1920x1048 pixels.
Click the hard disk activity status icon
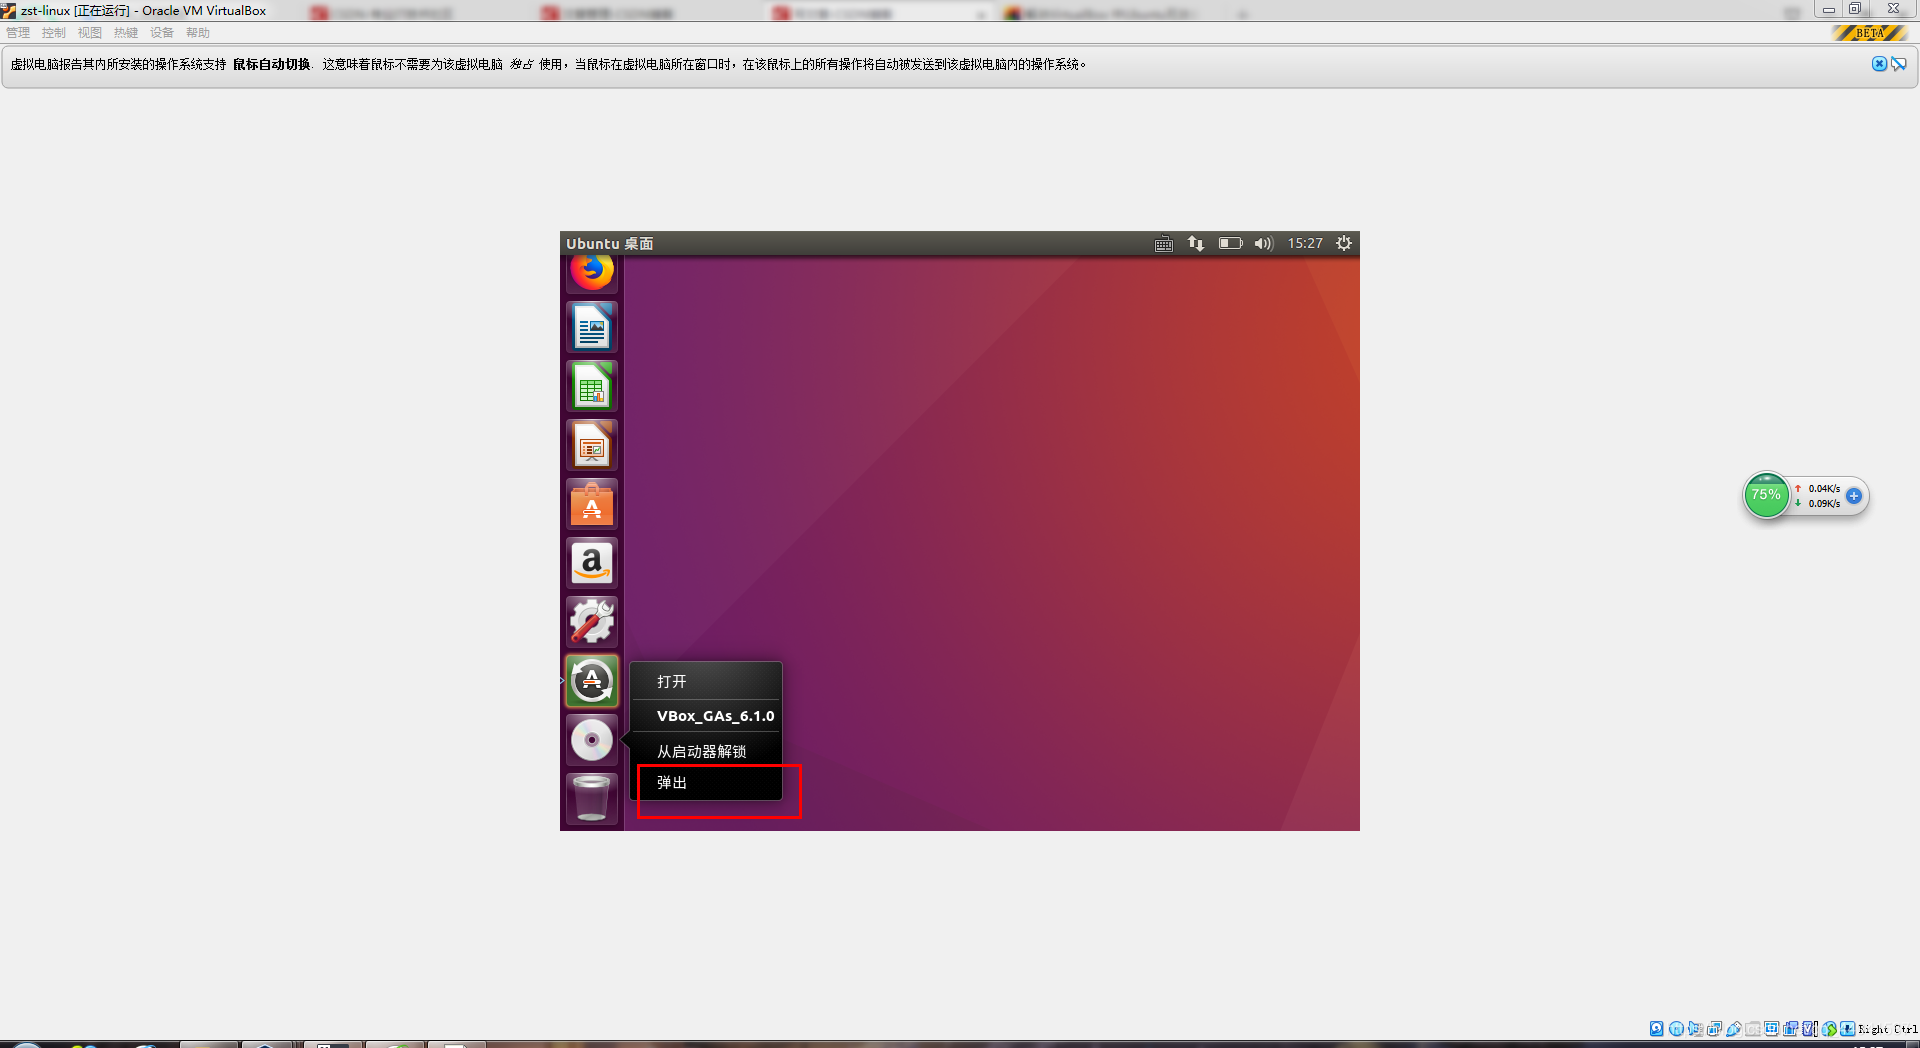pyautogui.click(x=1656, y=1029)
